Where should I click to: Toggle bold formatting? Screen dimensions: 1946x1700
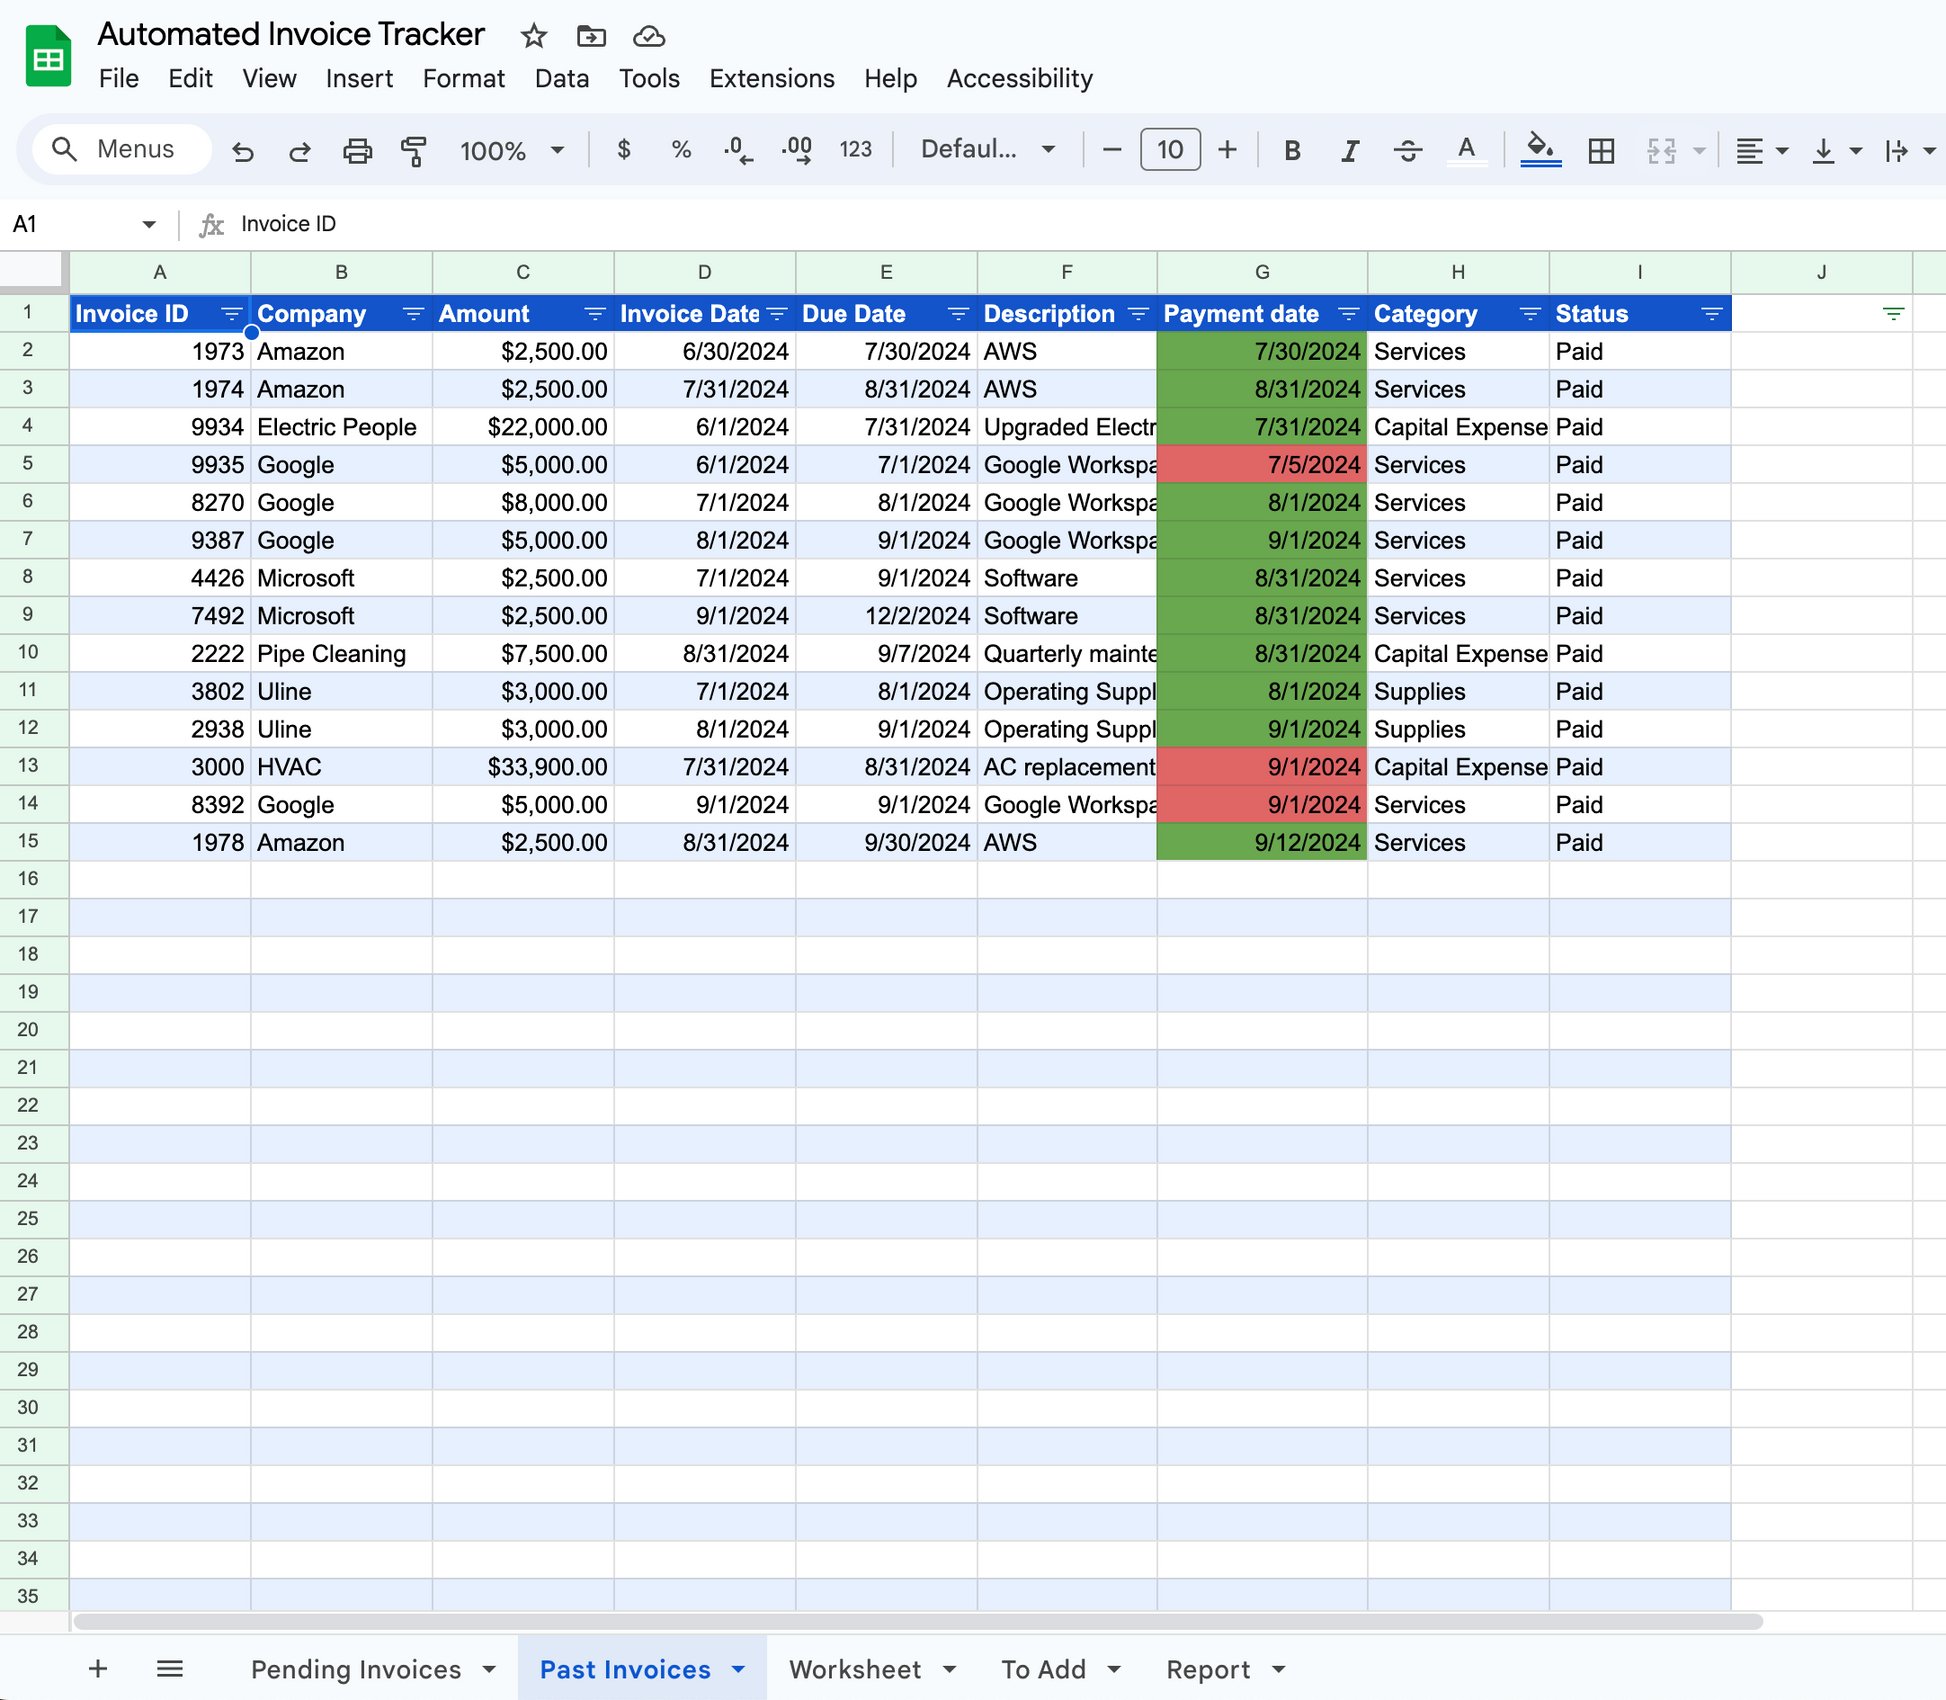tap(1291, 151)
